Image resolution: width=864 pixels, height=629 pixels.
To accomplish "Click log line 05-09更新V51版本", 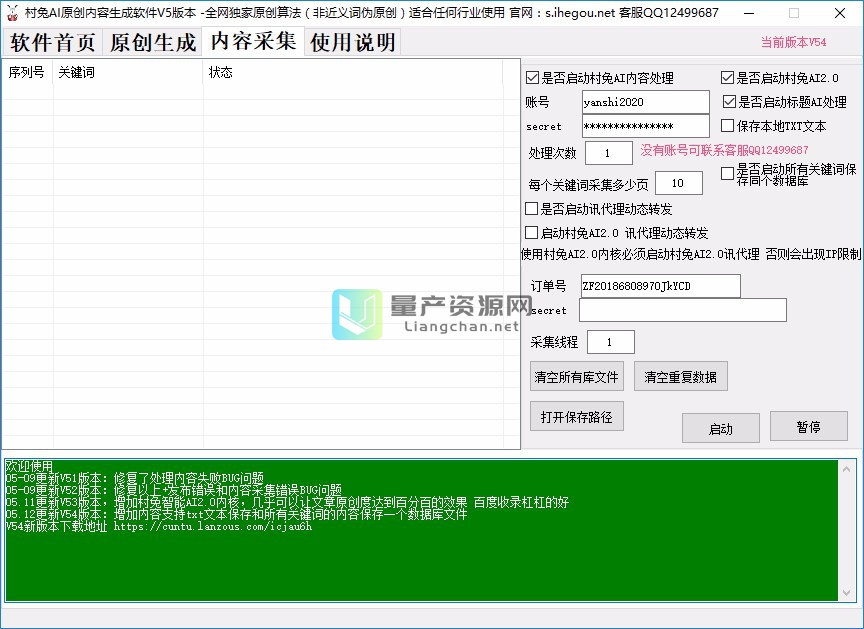I will click(x=134, y=478).
